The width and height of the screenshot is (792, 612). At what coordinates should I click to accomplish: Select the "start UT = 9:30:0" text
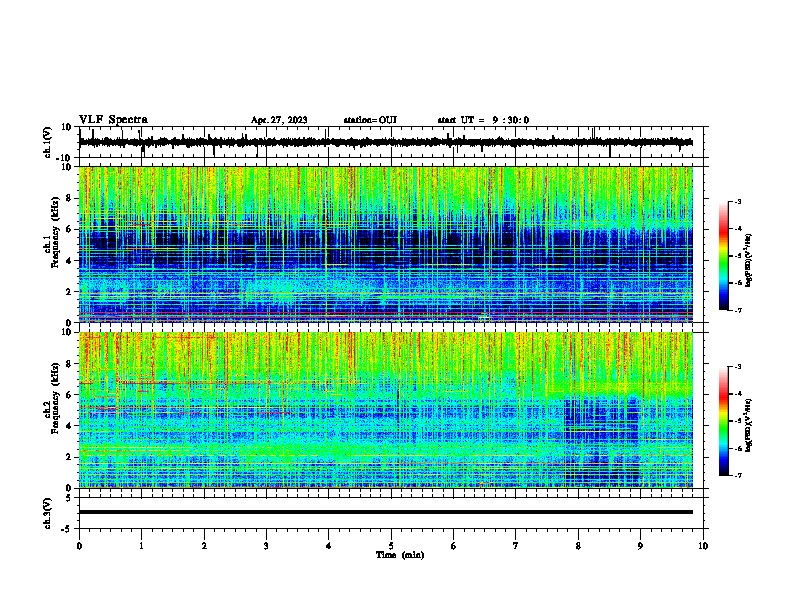coord(483,120)
